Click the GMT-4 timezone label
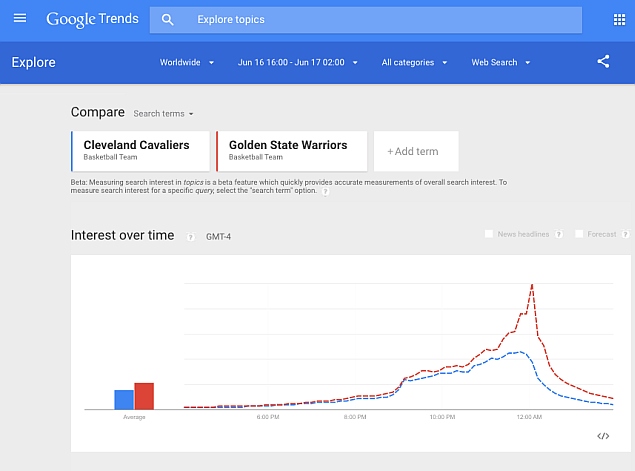 [x=218, y=237]
